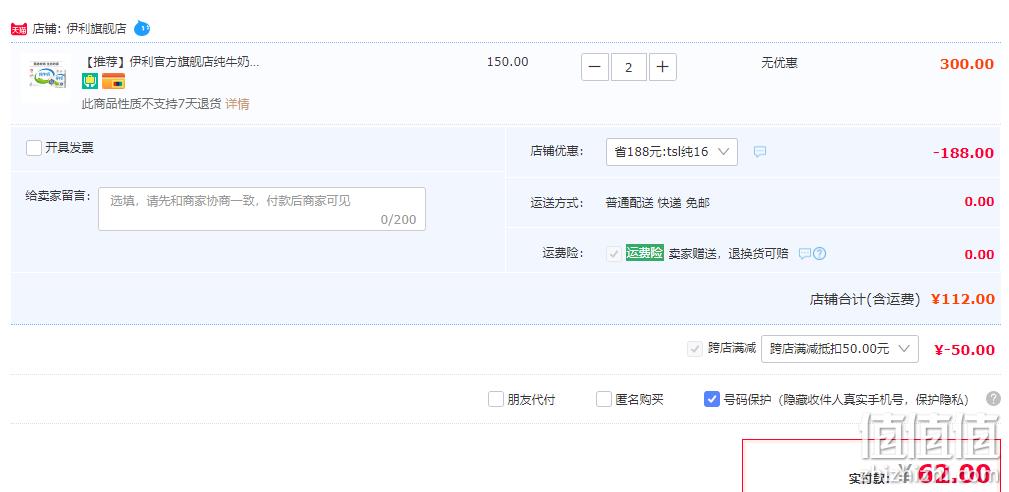Click the gray help icon next to 号码保护
This screenshot has height=492, width=1009.
(x=994, y=399)
